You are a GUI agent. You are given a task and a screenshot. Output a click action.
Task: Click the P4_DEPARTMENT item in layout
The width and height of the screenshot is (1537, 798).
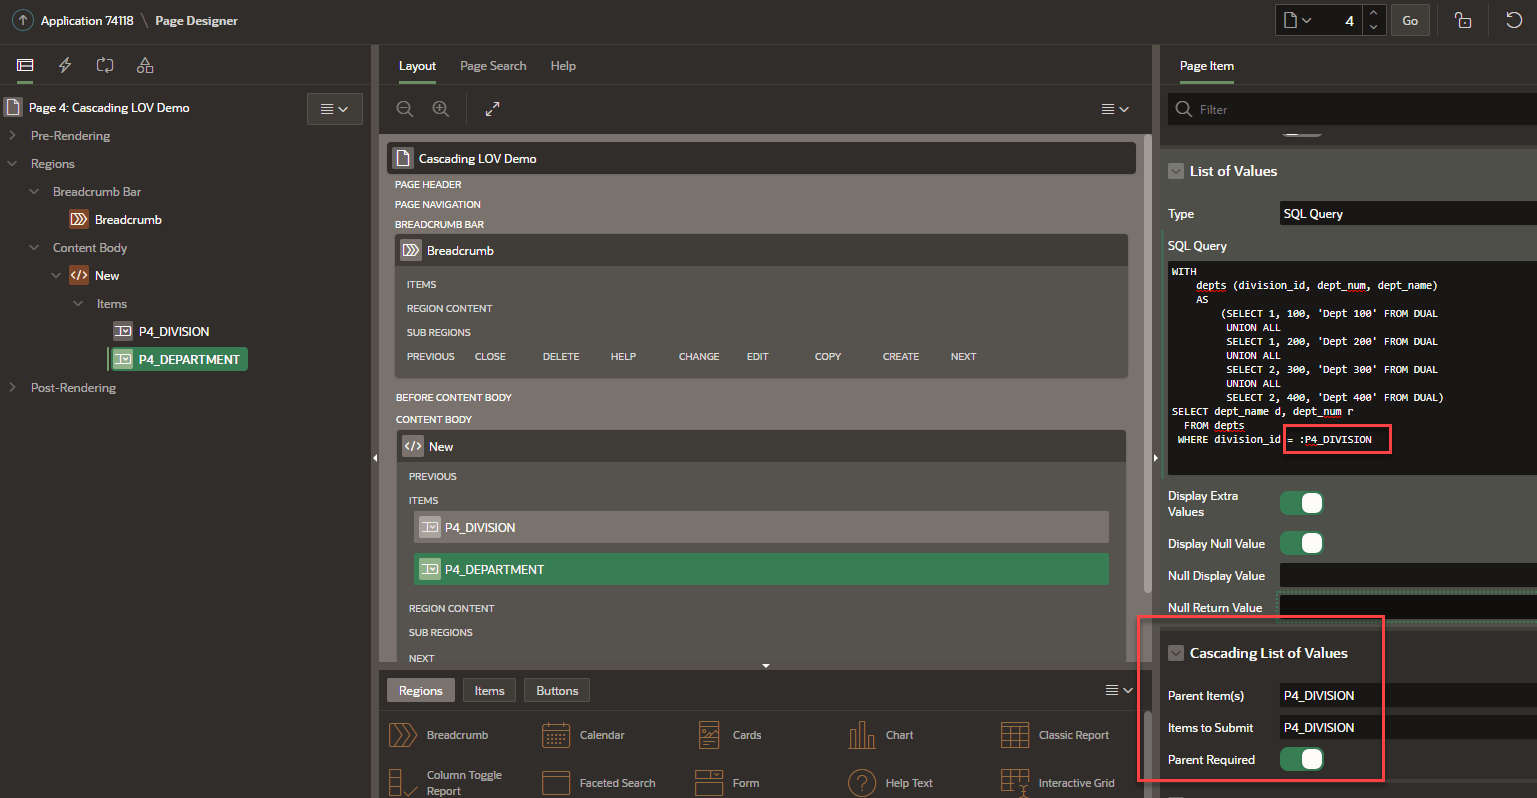[x=761, y=569]
